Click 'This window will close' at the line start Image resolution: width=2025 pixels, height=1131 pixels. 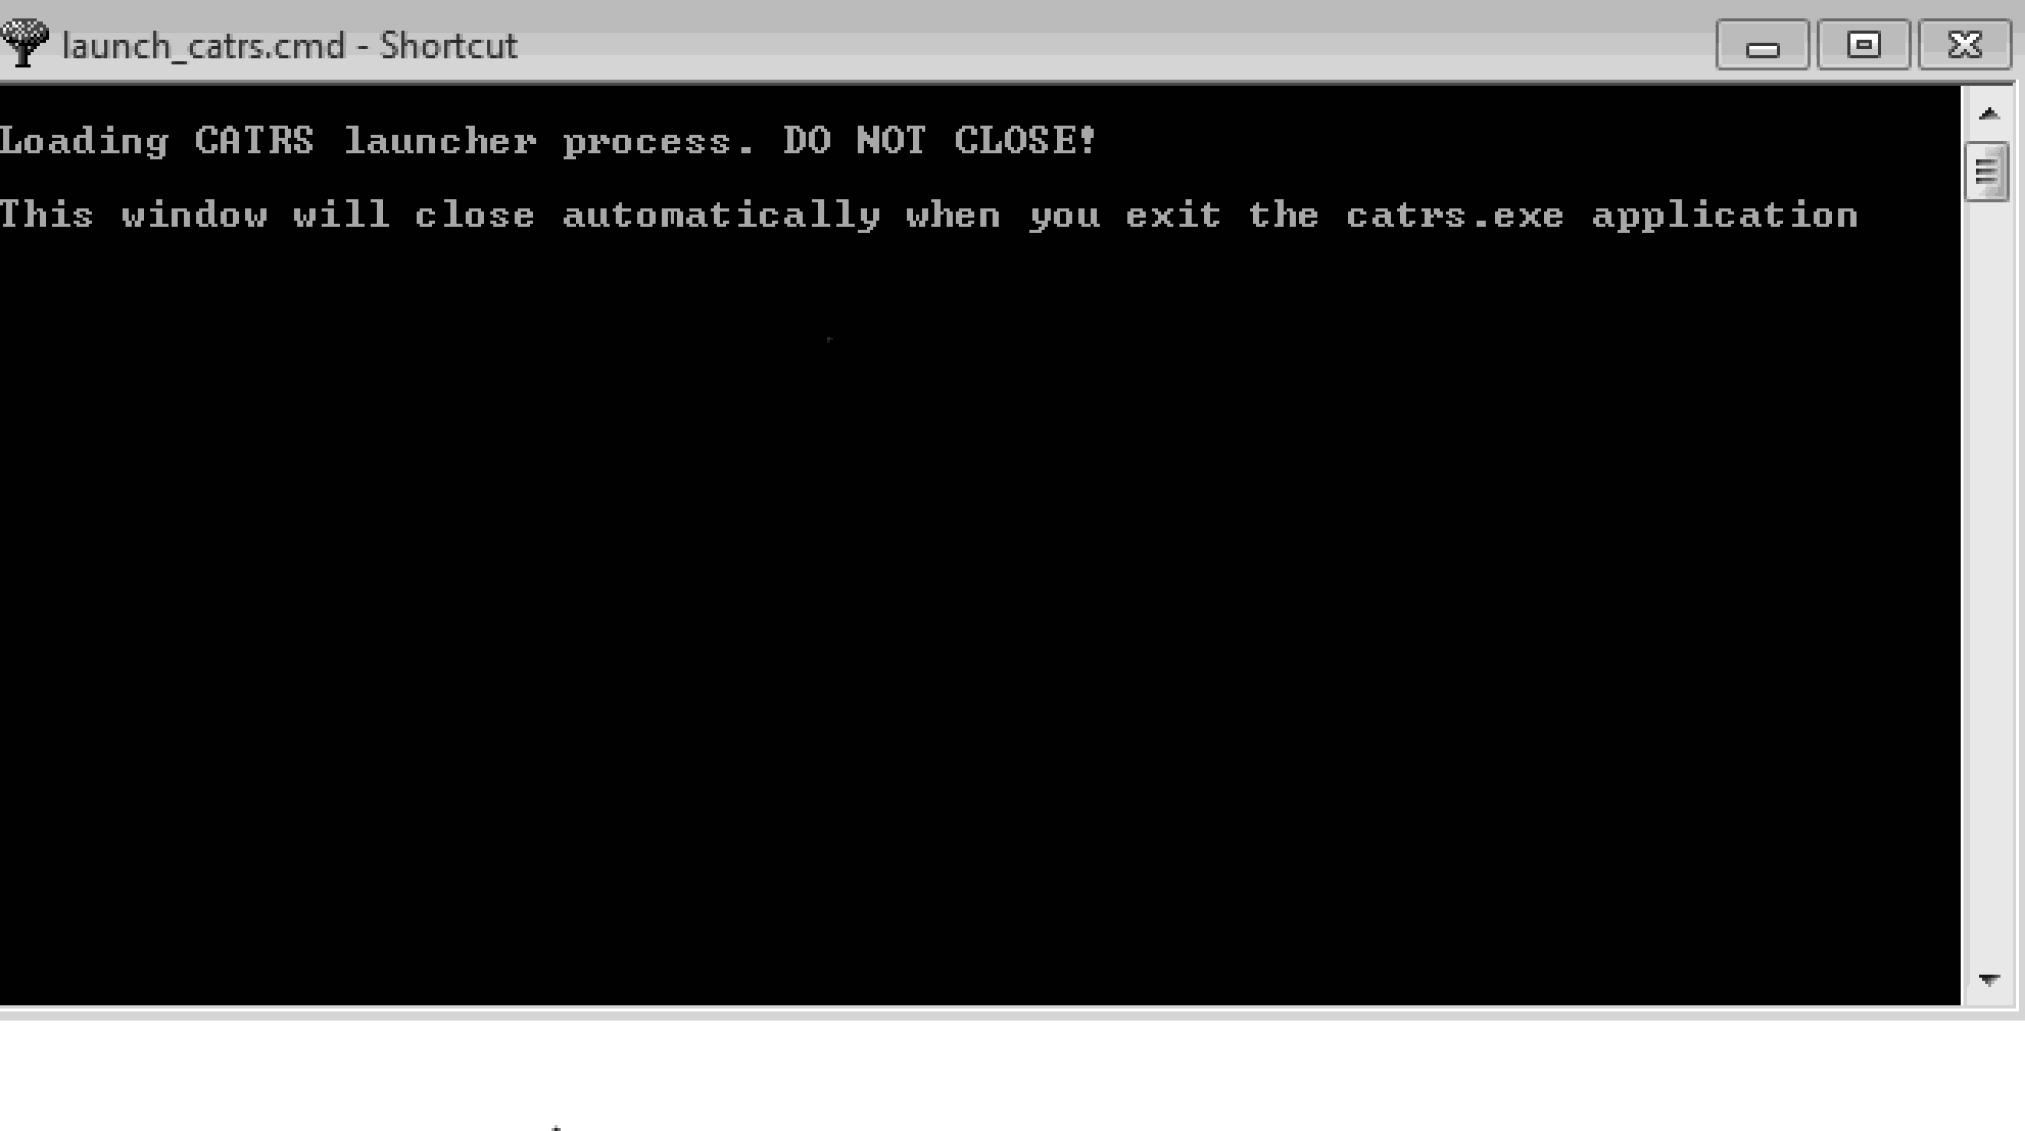pyautogui.click(x=267, y=215)
